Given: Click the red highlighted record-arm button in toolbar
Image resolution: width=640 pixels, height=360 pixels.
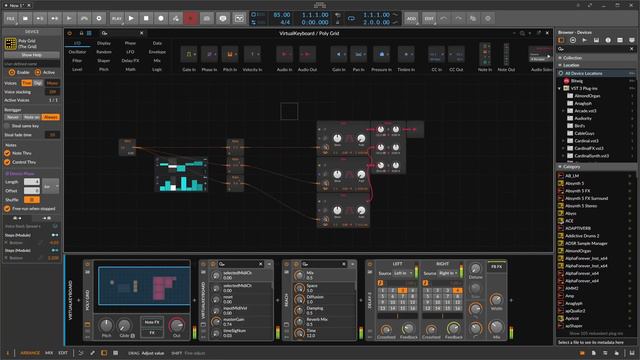Looking at the screenshot, I should pyautogui.click(x=191, y=18).
